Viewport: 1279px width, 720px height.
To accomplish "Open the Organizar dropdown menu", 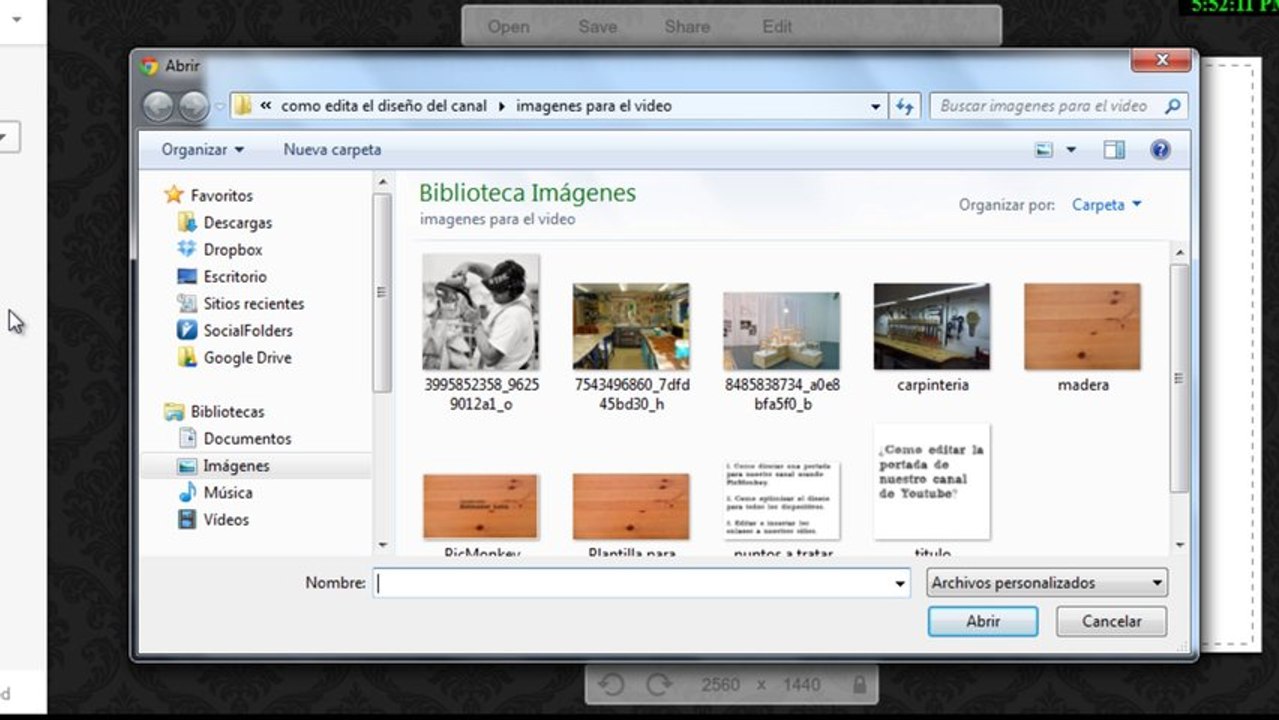I will coord(203,150).
